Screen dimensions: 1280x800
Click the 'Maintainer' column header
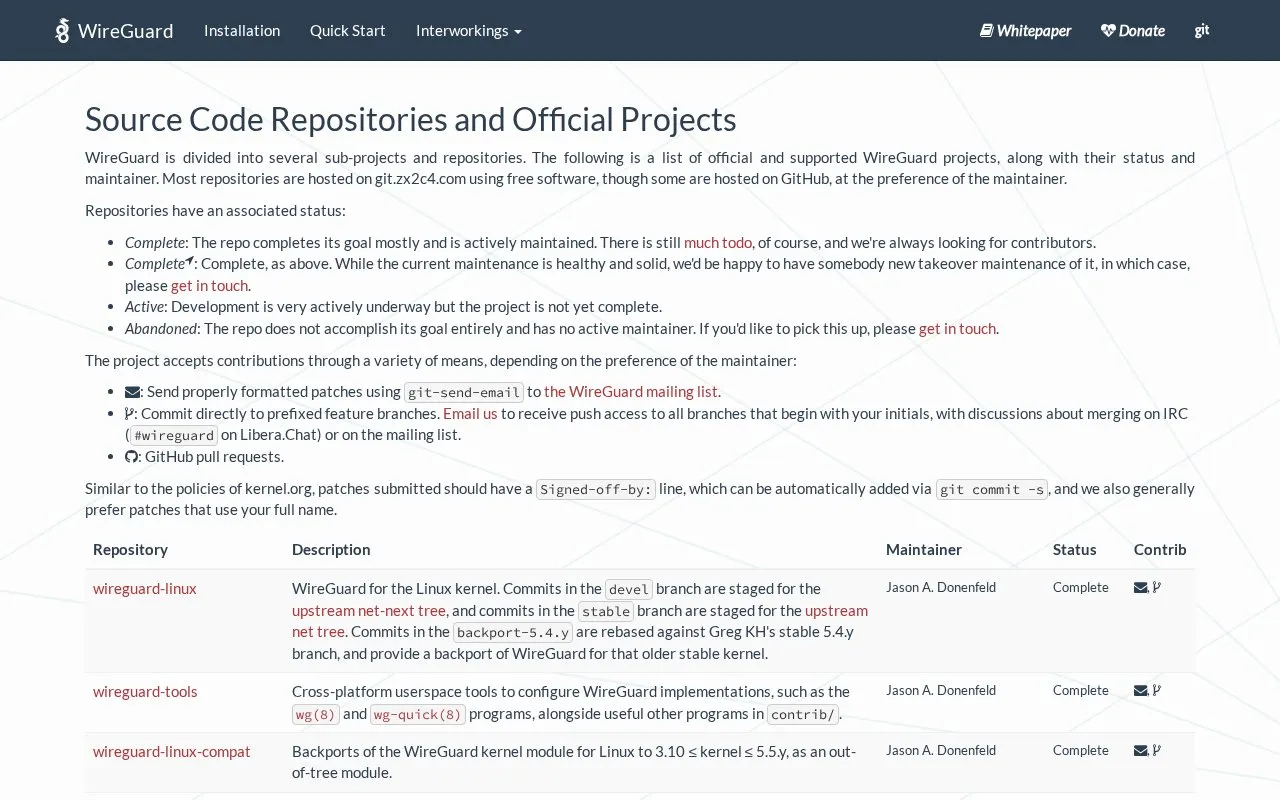[924, 550]
